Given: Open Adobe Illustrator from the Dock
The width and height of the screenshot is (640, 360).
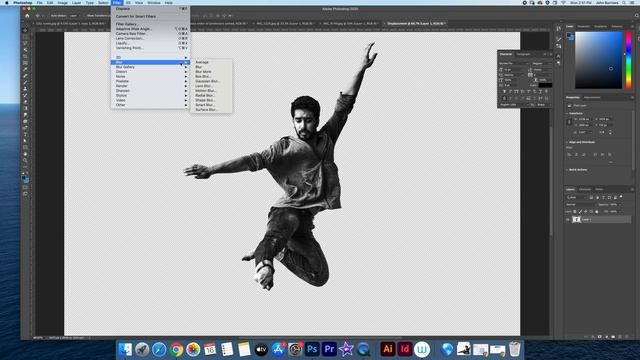Looking at the screenshot, I should [x=387, y=349].
